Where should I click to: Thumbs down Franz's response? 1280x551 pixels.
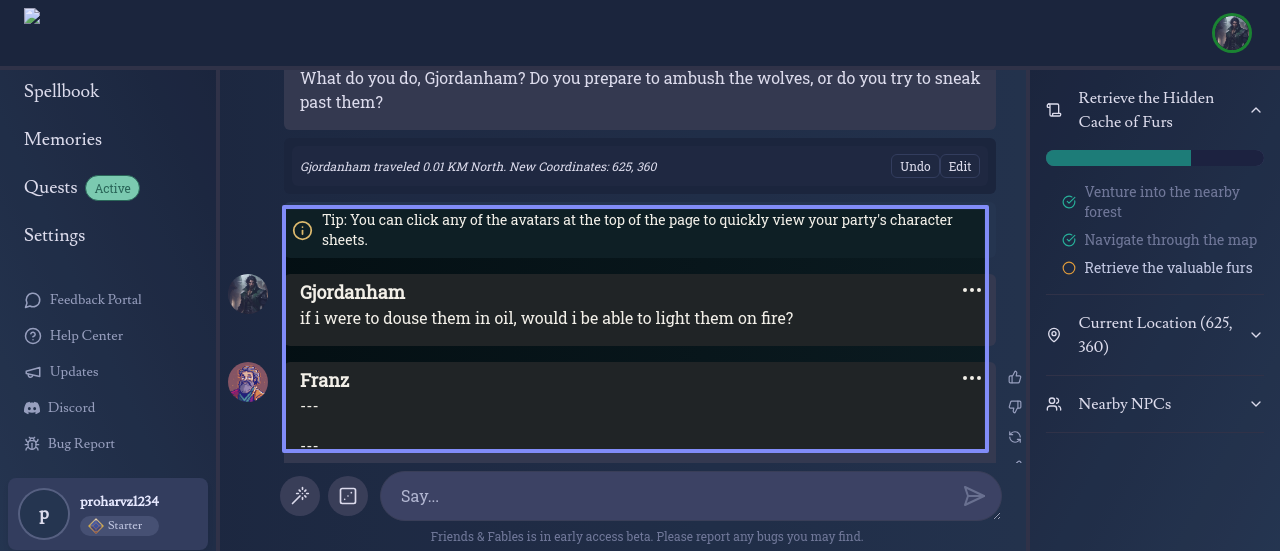[x=1015, y=407]
